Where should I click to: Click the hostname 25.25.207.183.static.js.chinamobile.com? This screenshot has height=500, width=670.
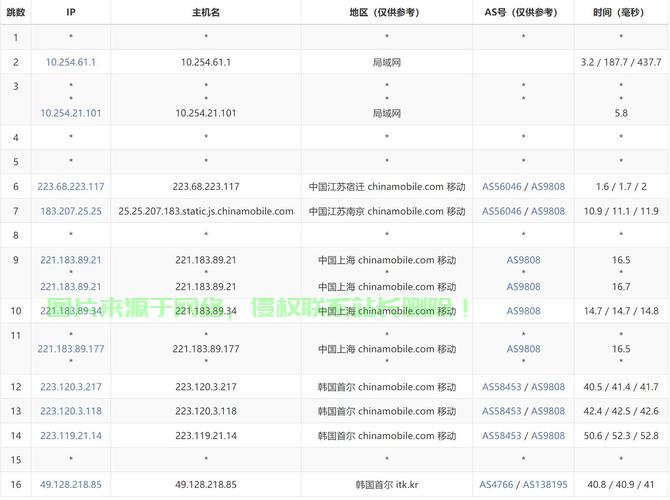206,211
